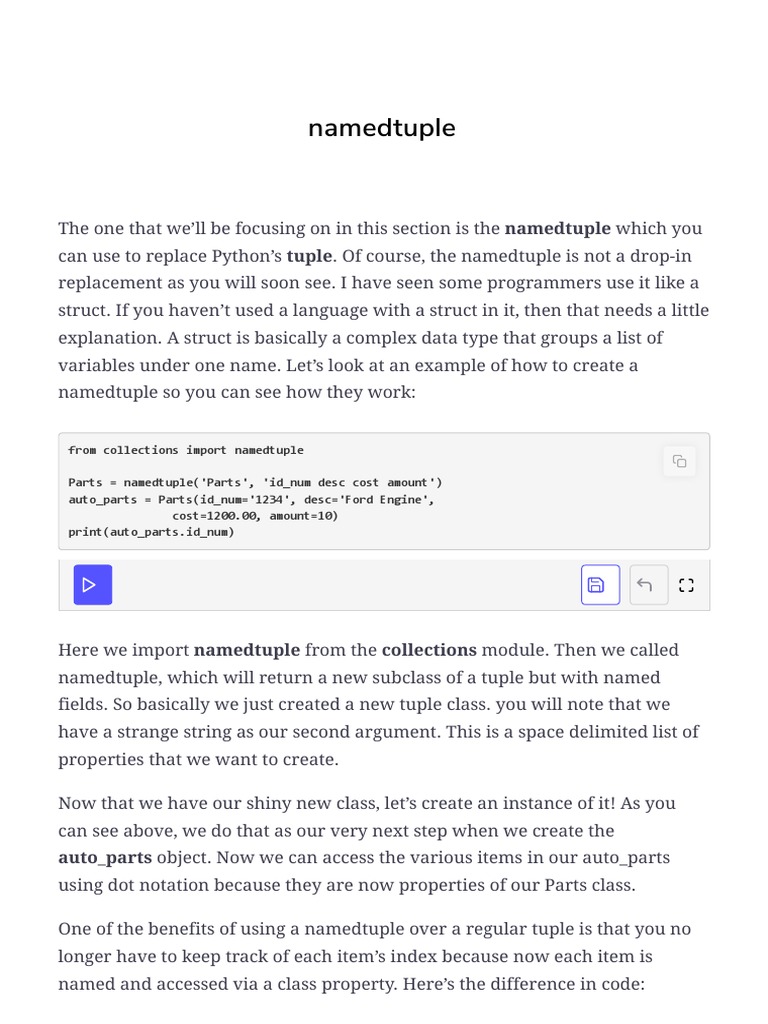Screen dimensions: 768x1024
Task: Run the namedtuple code with play button
Action: tap(93, 584)
